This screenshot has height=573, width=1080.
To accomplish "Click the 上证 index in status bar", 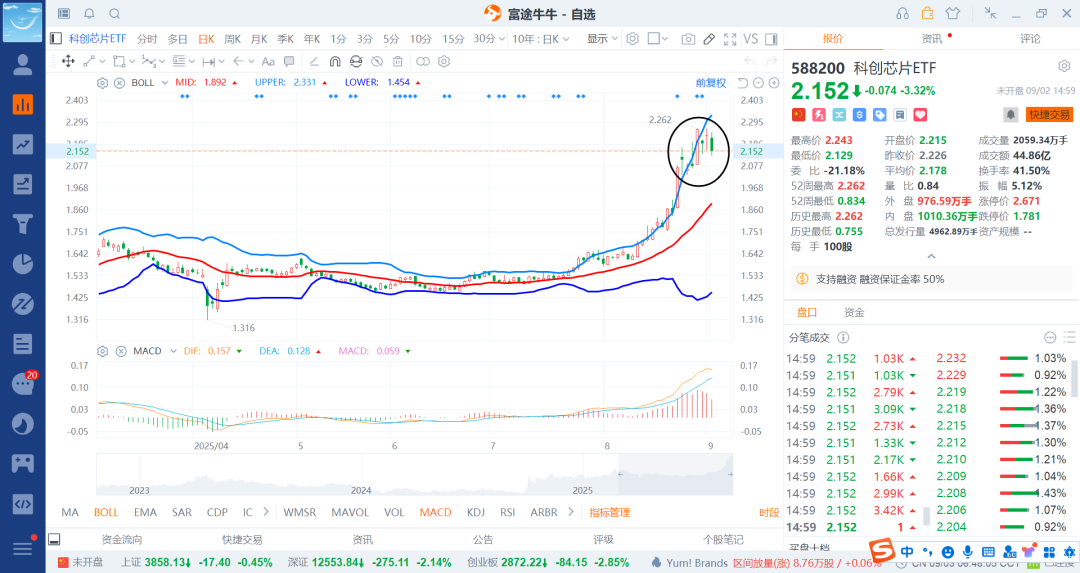I will pos(196,563).
